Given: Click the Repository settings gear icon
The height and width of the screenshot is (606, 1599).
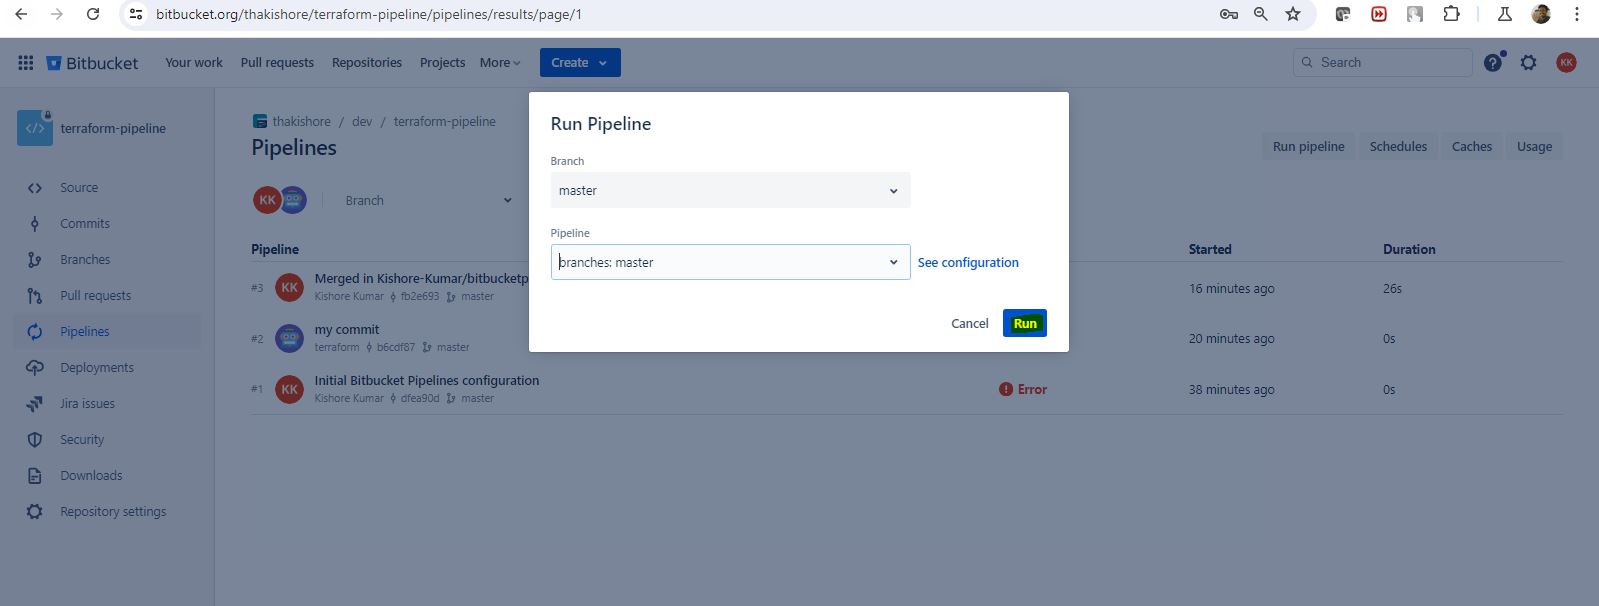Looking at the screenshot, I should [35, 512].
